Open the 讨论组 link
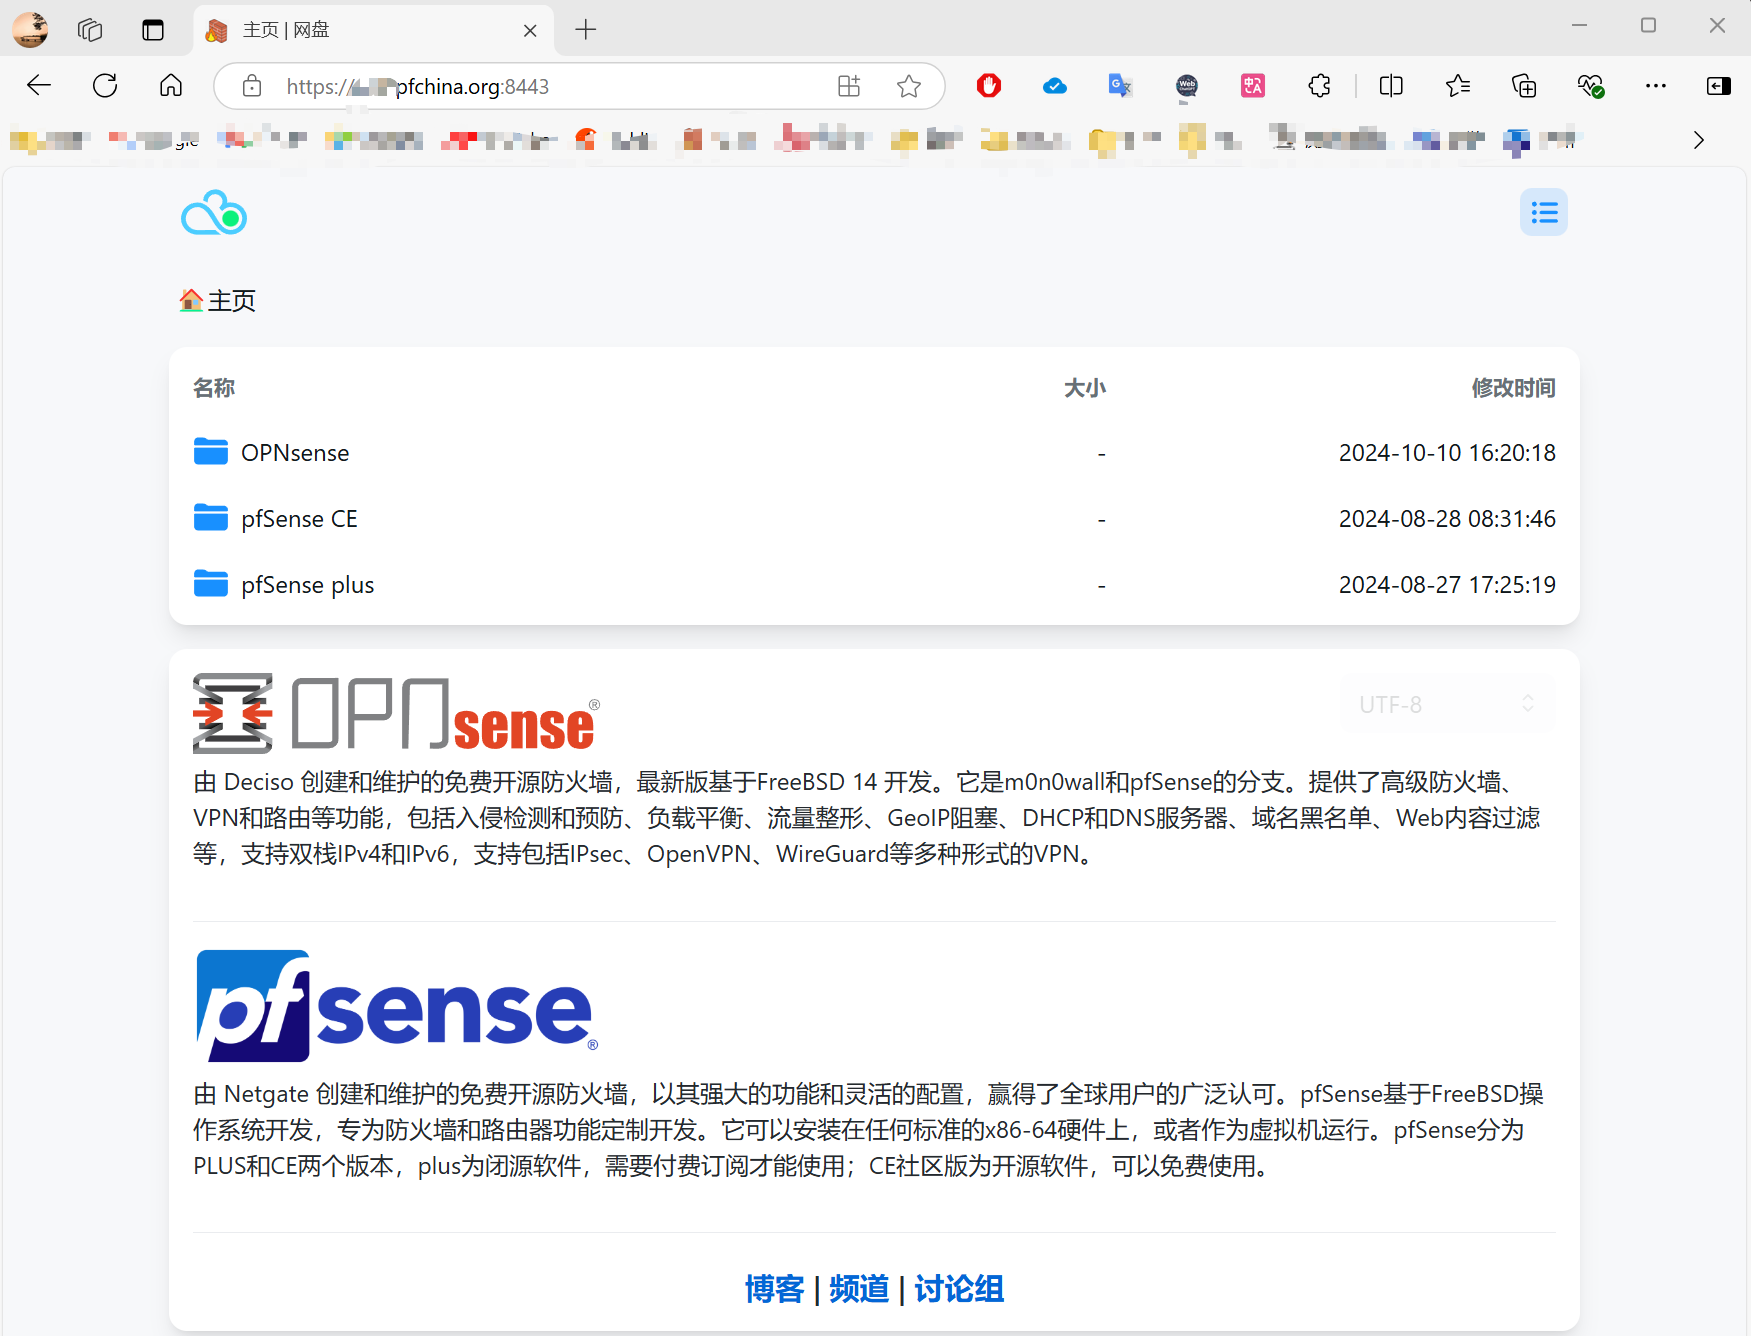 coord(958,1289)
